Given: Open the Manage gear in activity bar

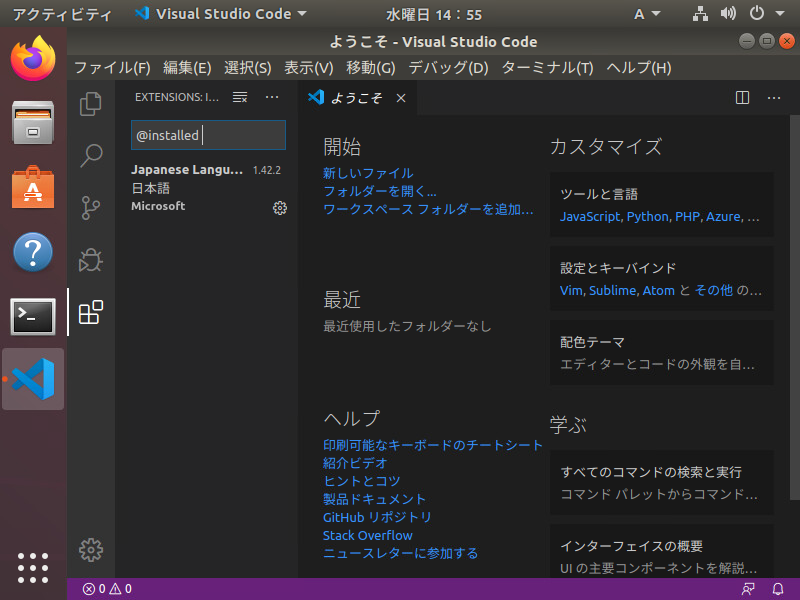Looking at the screenshot, I should click(91, 550).
